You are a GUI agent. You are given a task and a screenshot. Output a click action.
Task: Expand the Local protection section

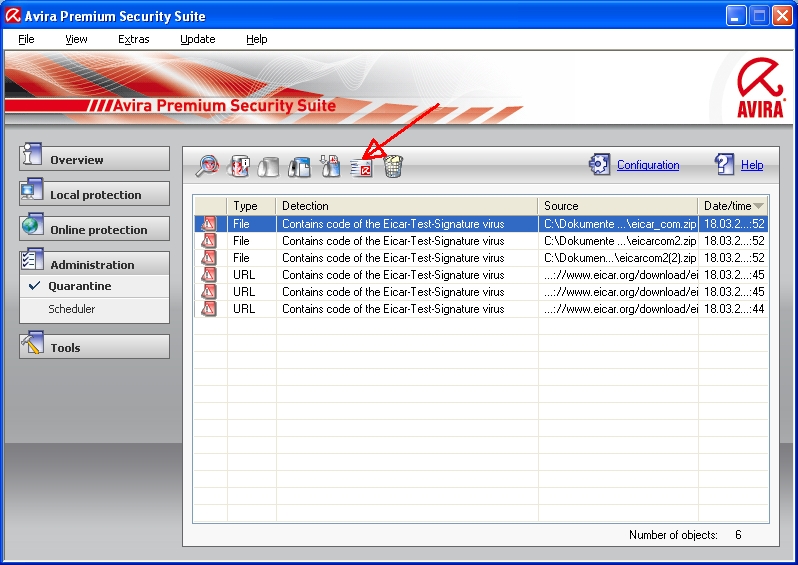click(94, 194)
